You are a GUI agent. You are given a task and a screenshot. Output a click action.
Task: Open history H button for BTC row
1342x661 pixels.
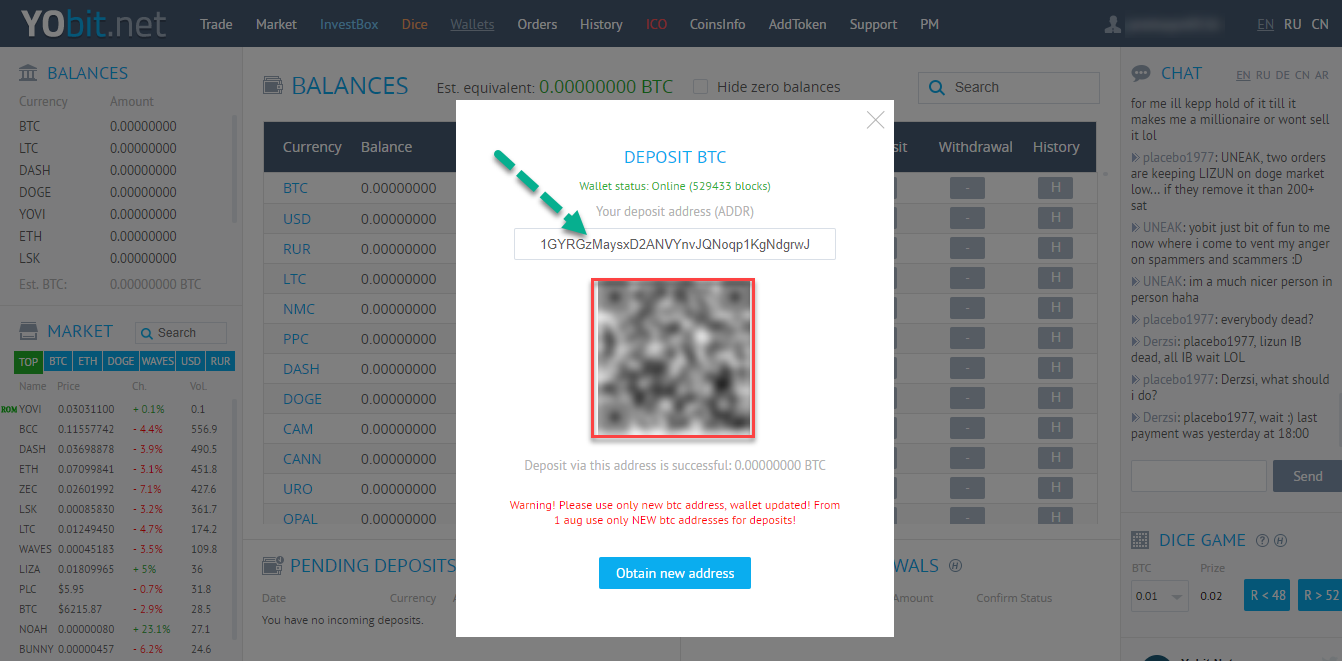[1055, 188]
